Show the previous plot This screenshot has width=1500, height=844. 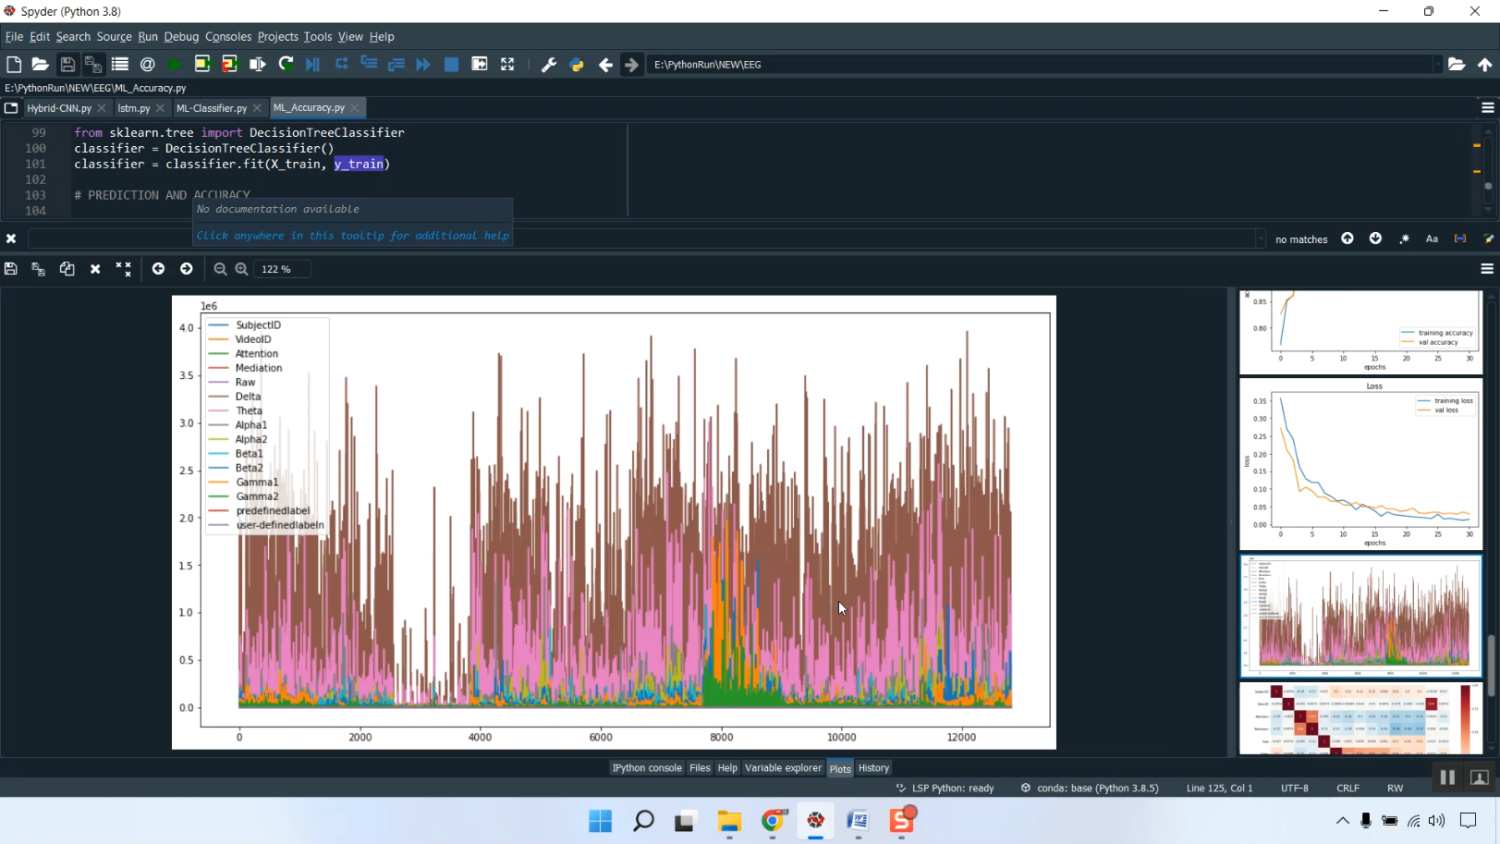[158, 269]
